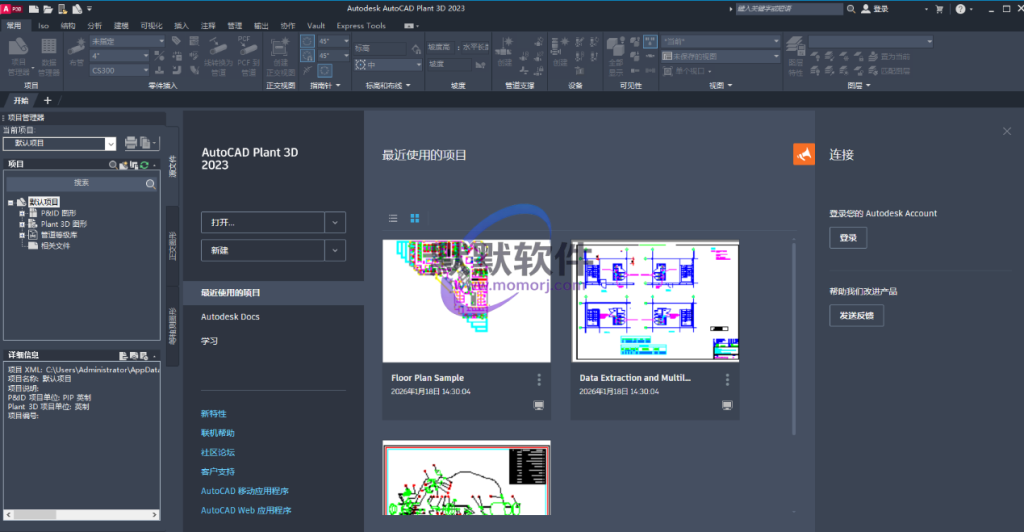Screen dimensions: 1024x532
Task: Expand the P&ID 图形 tree node
Action: pyautogui.click(x=20, y=213)
